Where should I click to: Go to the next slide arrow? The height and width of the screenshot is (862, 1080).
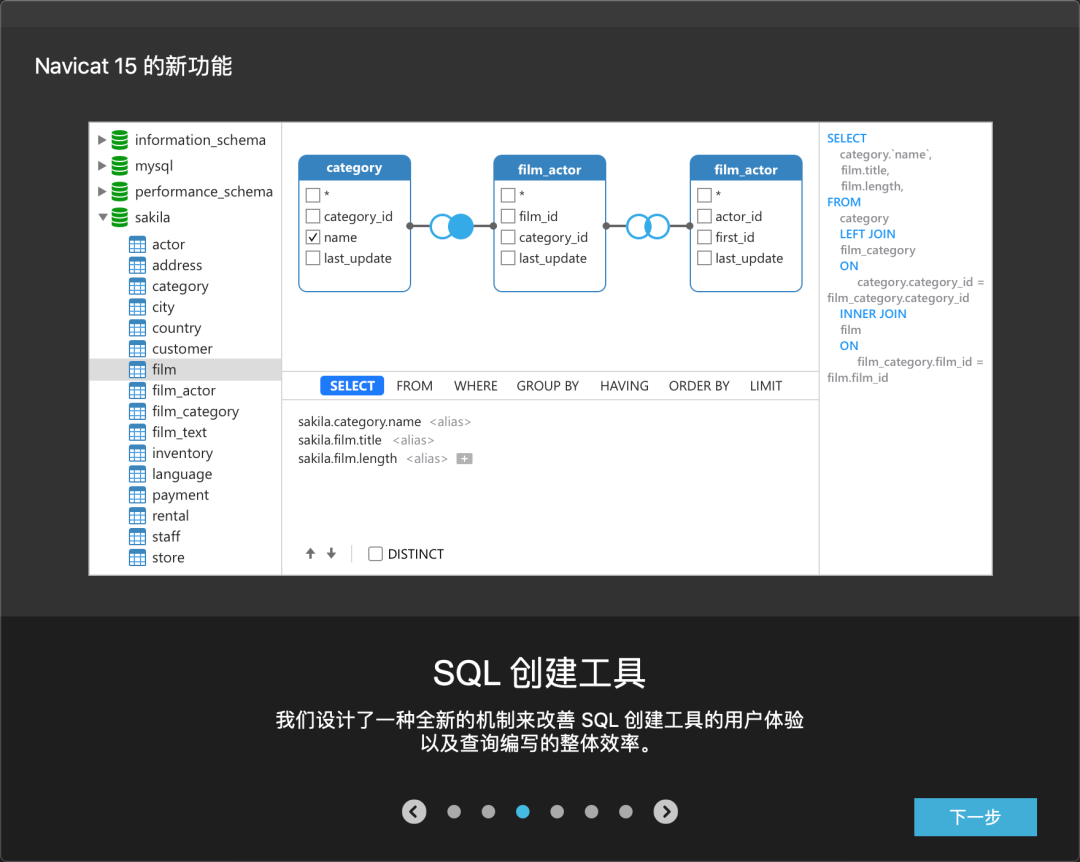click(x=665, y=812)
